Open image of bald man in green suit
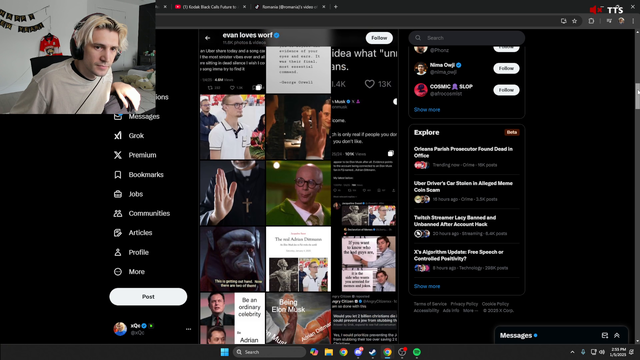The height and width of the screenshot is (360, 640). point(298,193)
